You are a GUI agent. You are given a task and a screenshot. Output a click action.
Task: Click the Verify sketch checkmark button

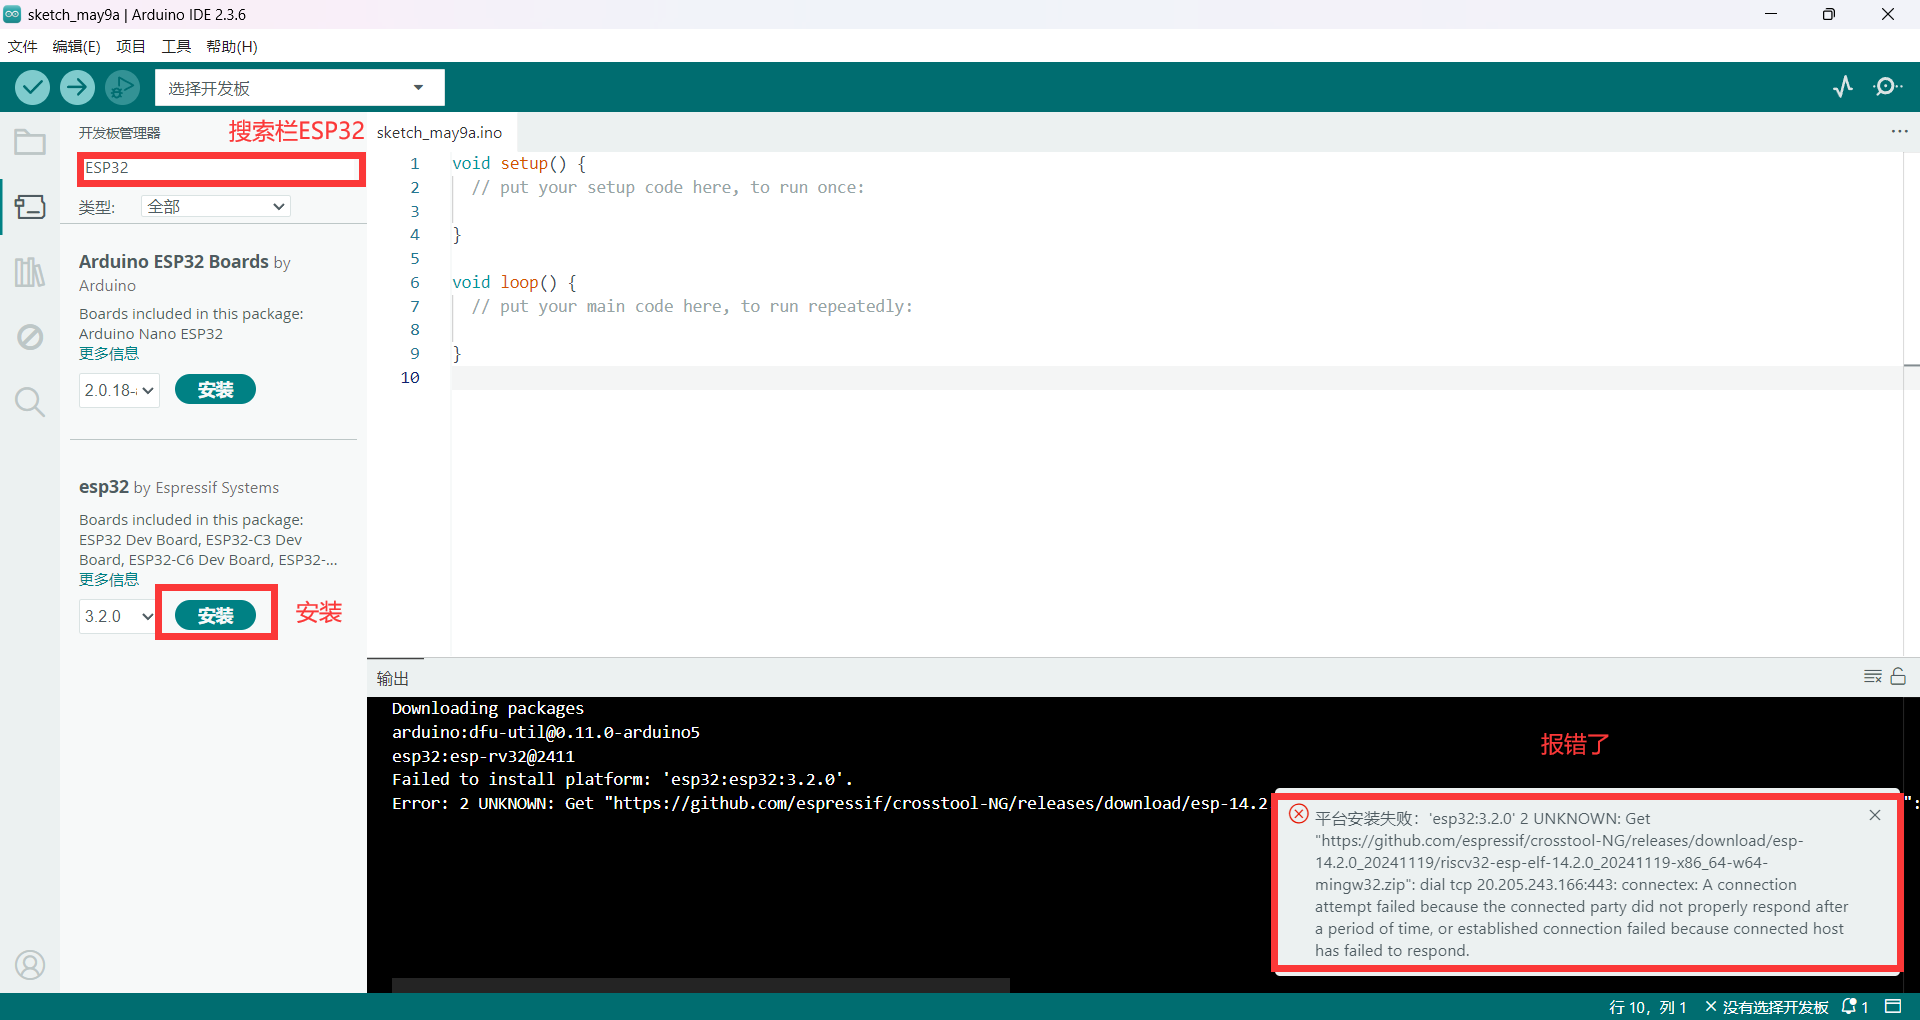(x=33, y=88)
